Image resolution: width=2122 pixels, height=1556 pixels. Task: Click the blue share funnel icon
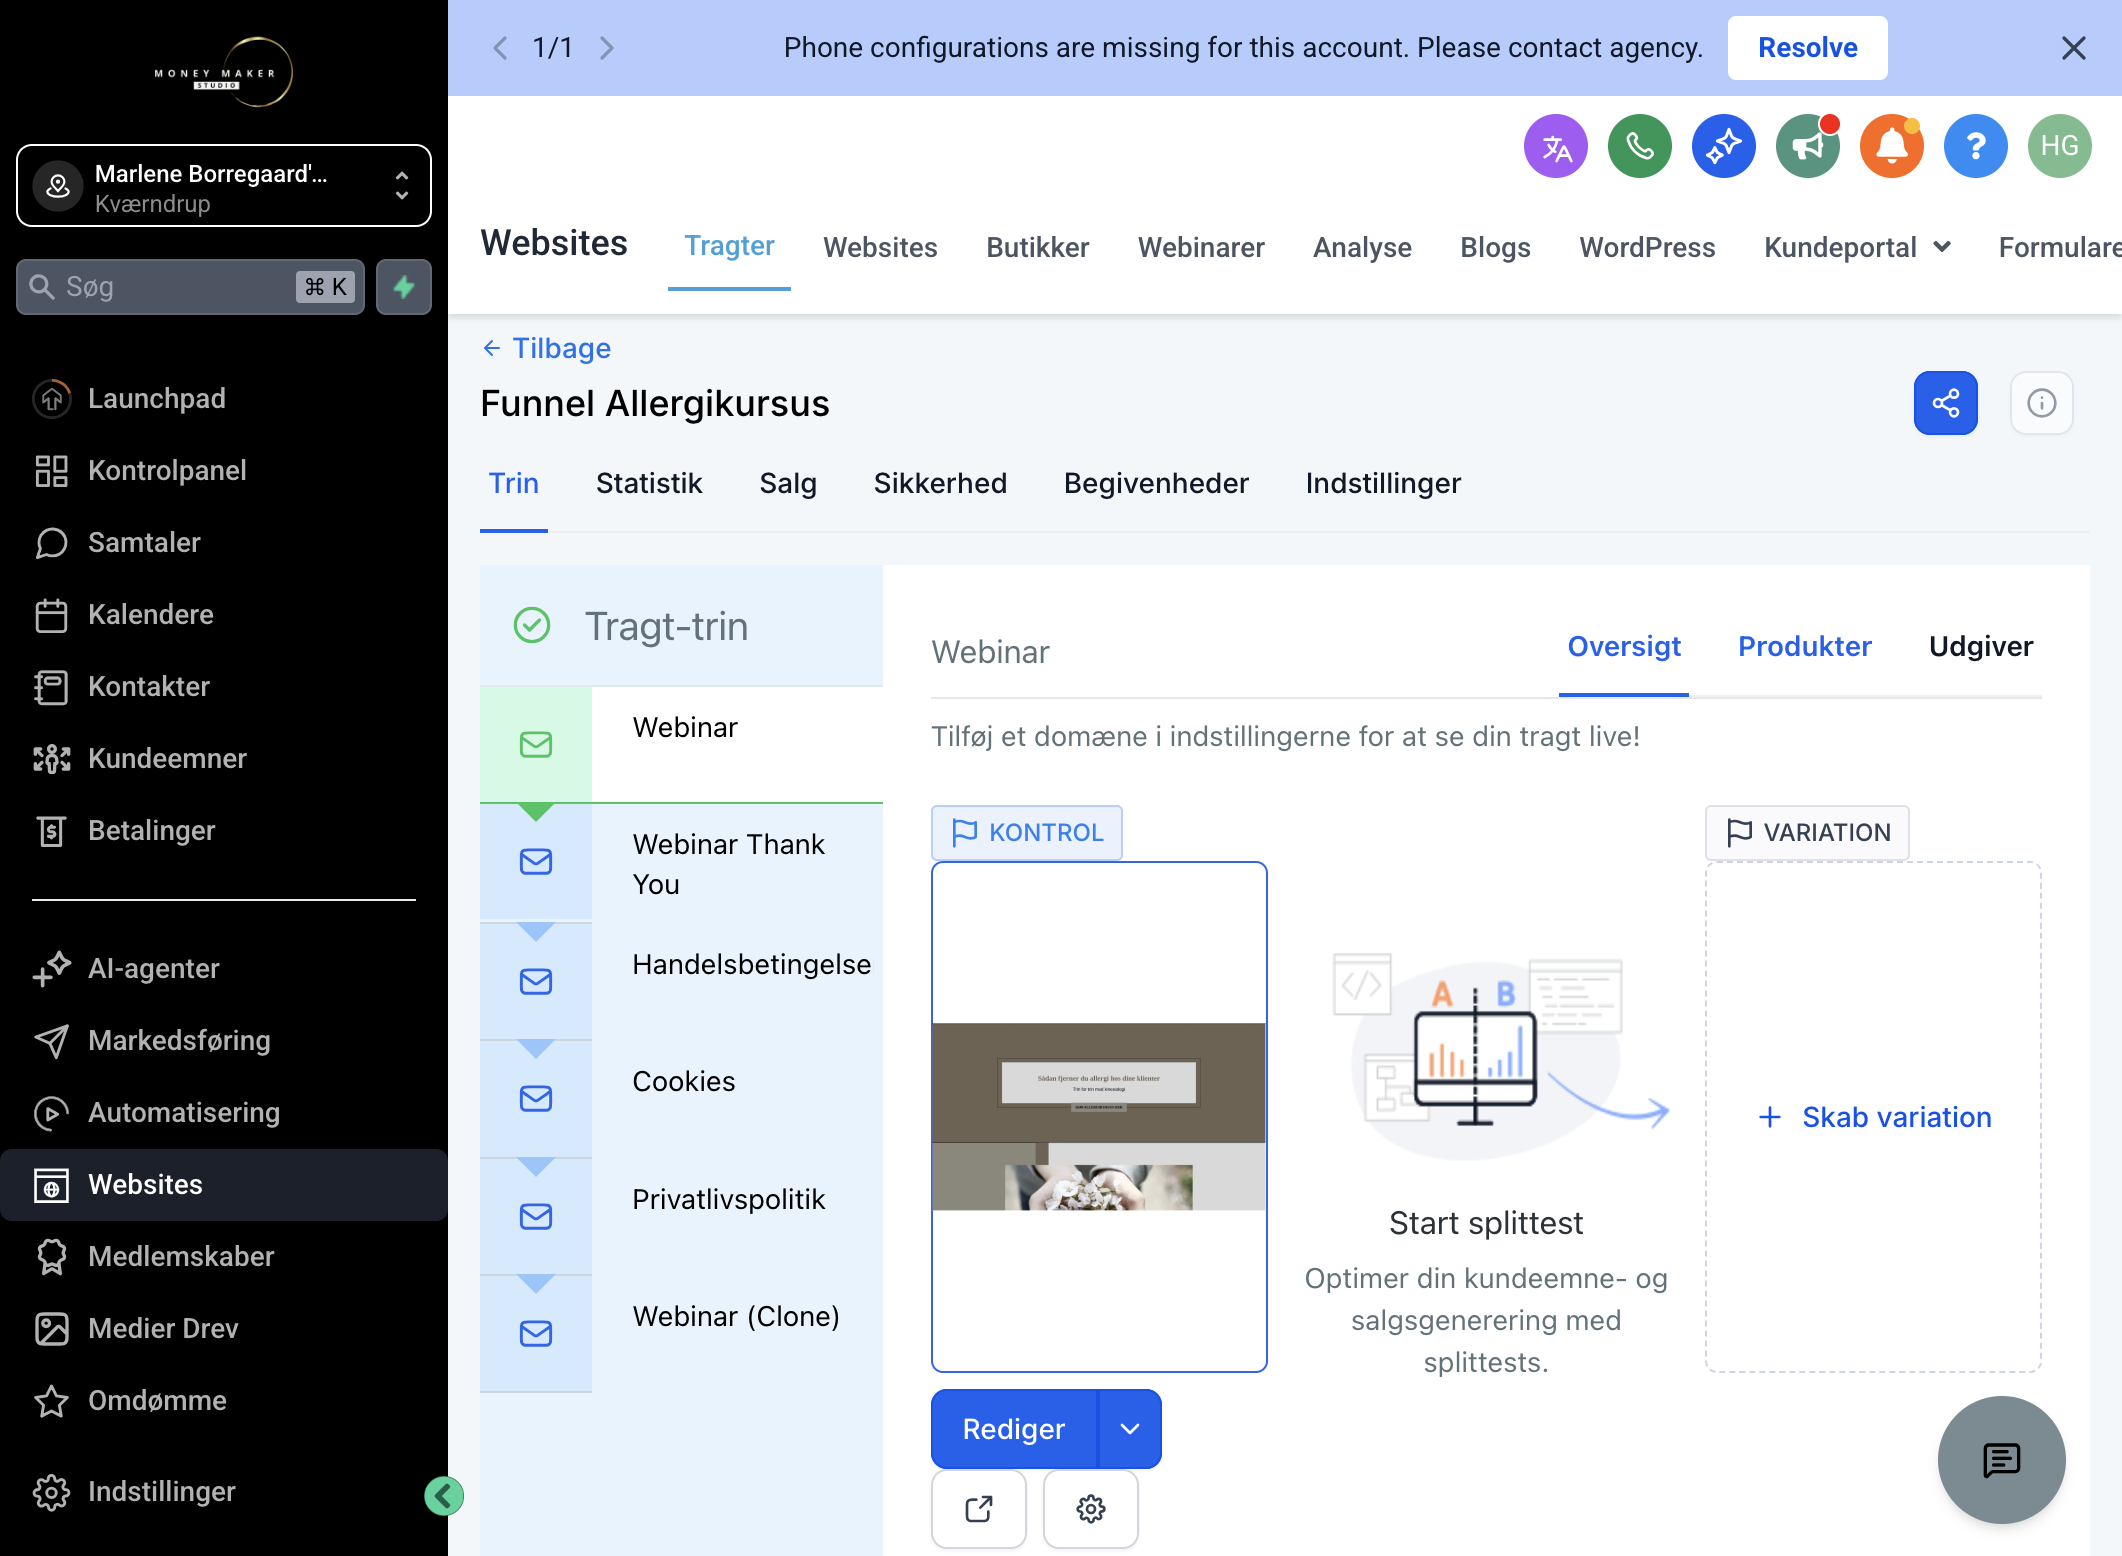(1945, 403)
